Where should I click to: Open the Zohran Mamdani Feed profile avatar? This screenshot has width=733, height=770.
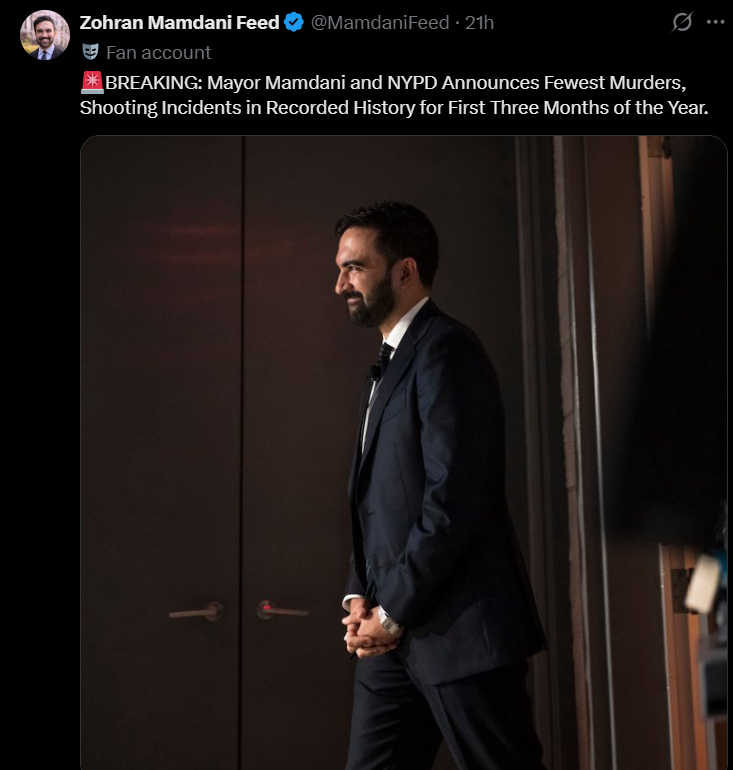click(x=45, y=35)
